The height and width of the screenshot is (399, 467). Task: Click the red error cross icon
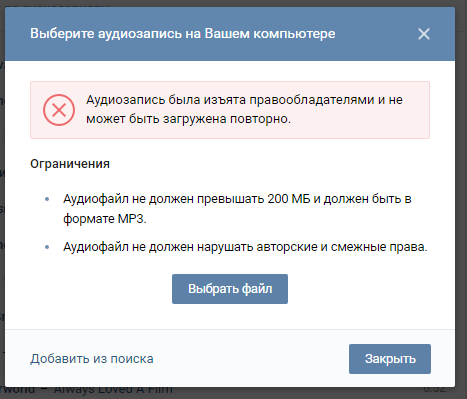pyautogui.click(x=59, y=110)
